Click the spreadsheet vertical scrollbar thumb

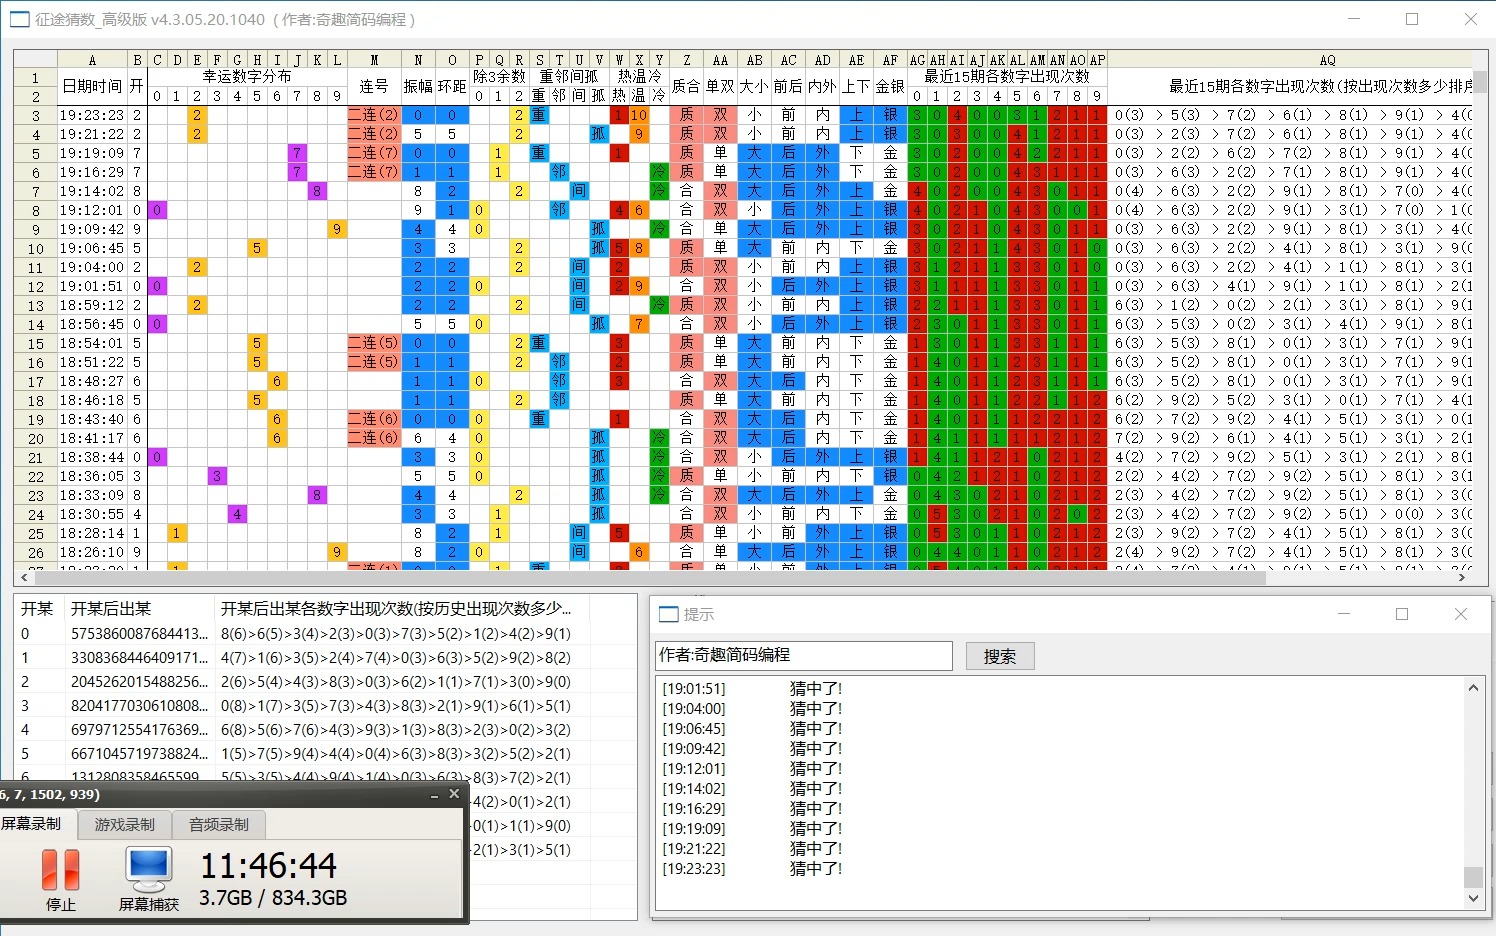[x=1480, y=81]
